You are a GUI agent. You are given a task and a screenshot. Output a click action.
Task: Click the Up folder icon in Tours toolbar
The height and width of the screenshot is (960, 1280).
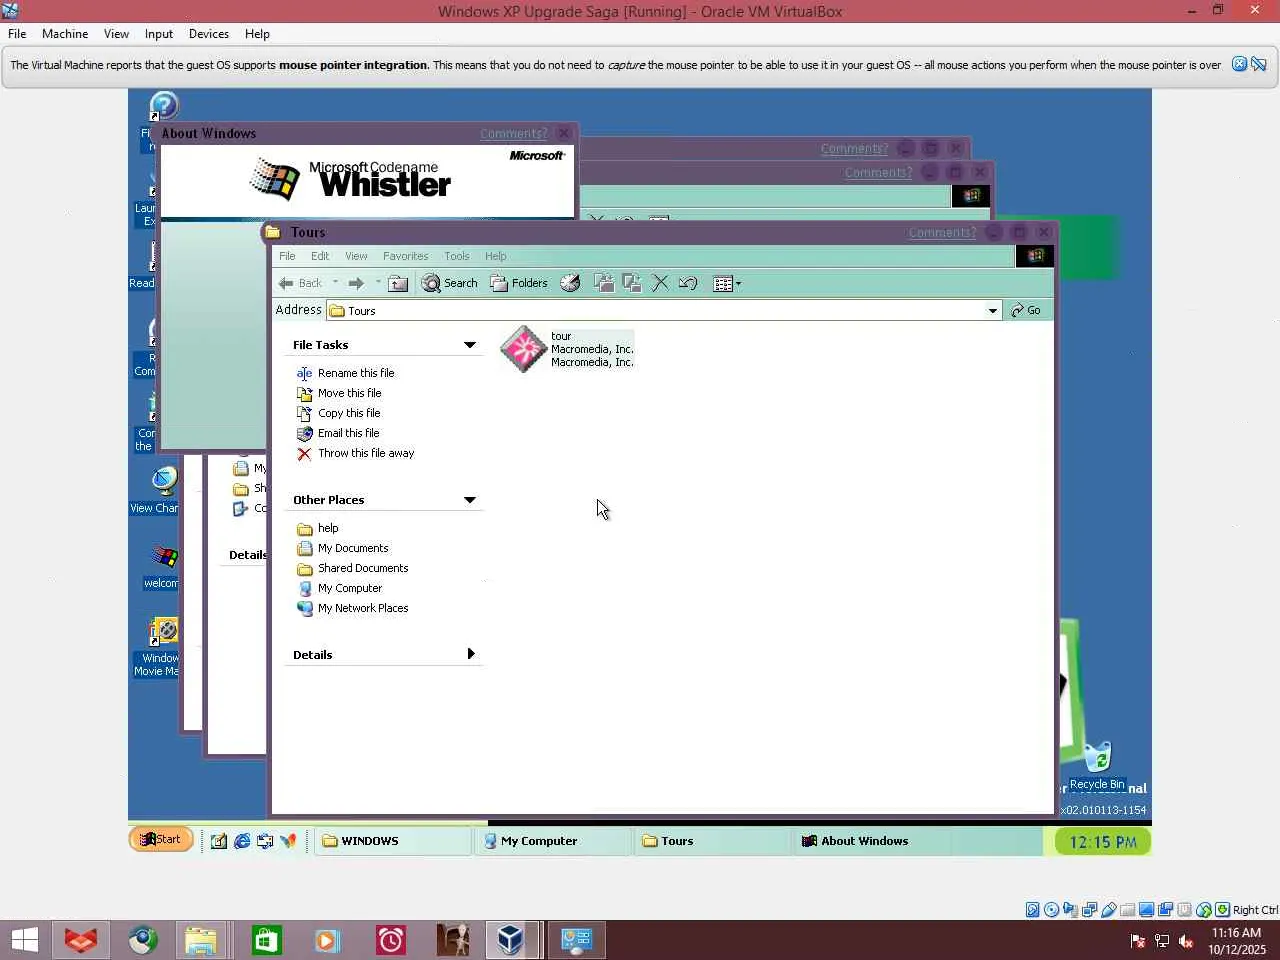coord(398,283)
